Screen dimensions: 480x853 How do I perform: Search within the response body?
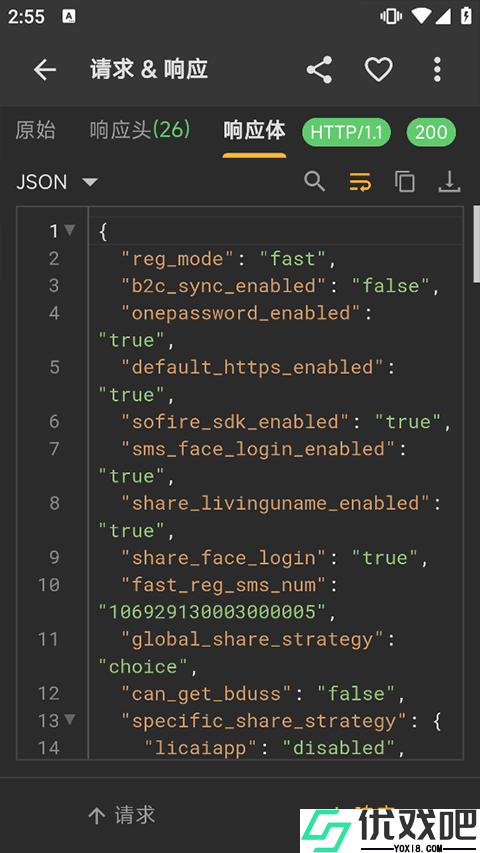click(x=315, y=181)
